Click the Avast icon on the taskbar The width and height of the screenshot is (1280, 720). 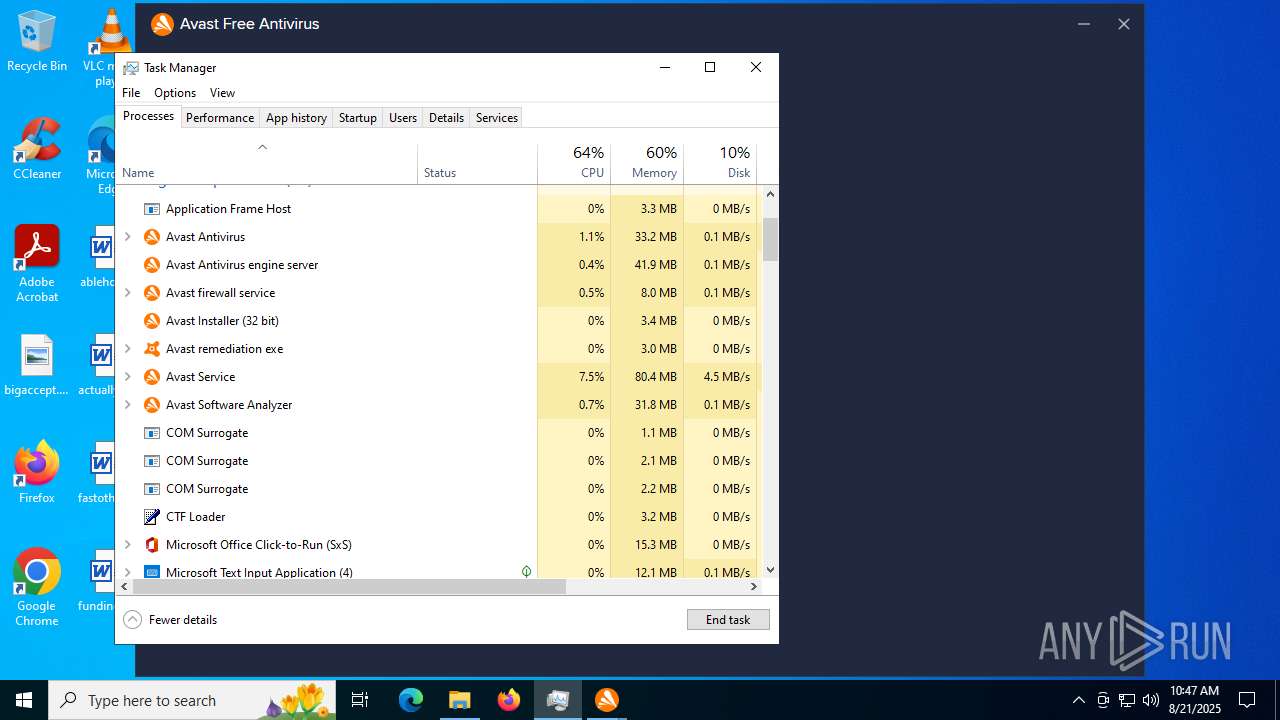607,700
